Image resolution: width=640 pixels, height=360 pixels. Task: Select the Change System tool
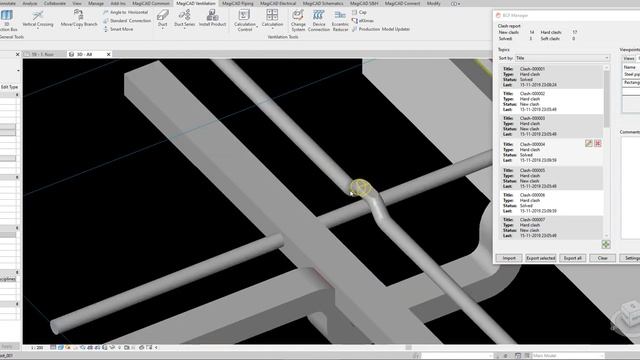(298, 20)
